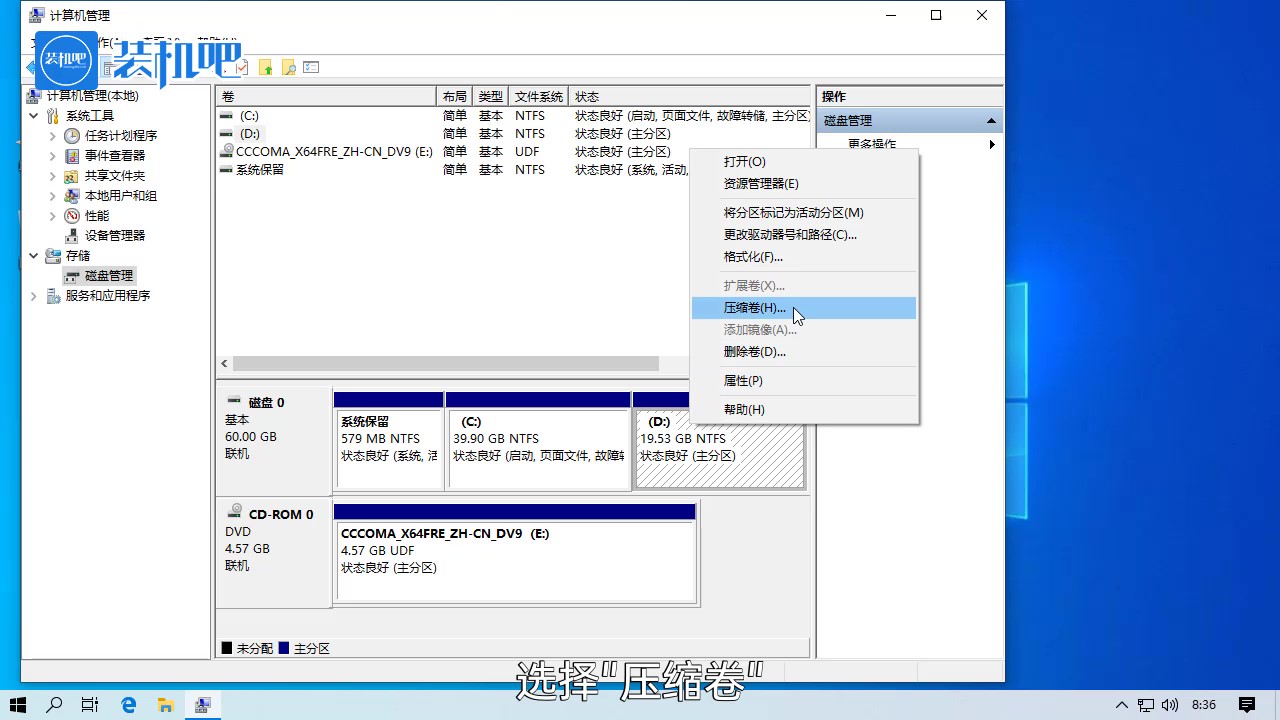Choose 删除卷(D)... in the context menu
The height and width of the screenshot is (720, 1280).
pyautogui.click(x=754, y=352)
